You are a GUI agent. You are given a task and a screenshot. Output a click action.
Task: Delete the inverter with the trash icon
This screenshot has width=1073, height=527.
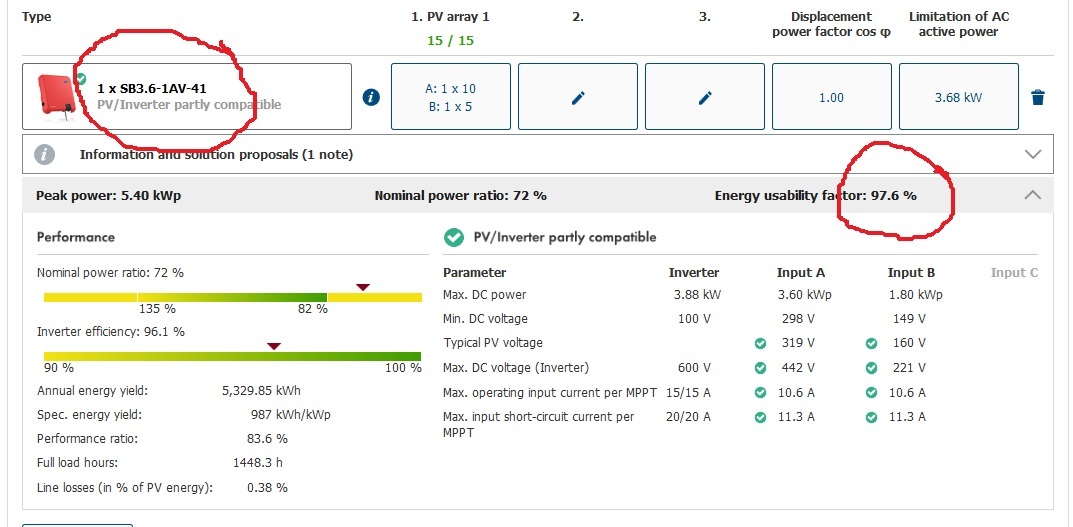click(1038, 97)
